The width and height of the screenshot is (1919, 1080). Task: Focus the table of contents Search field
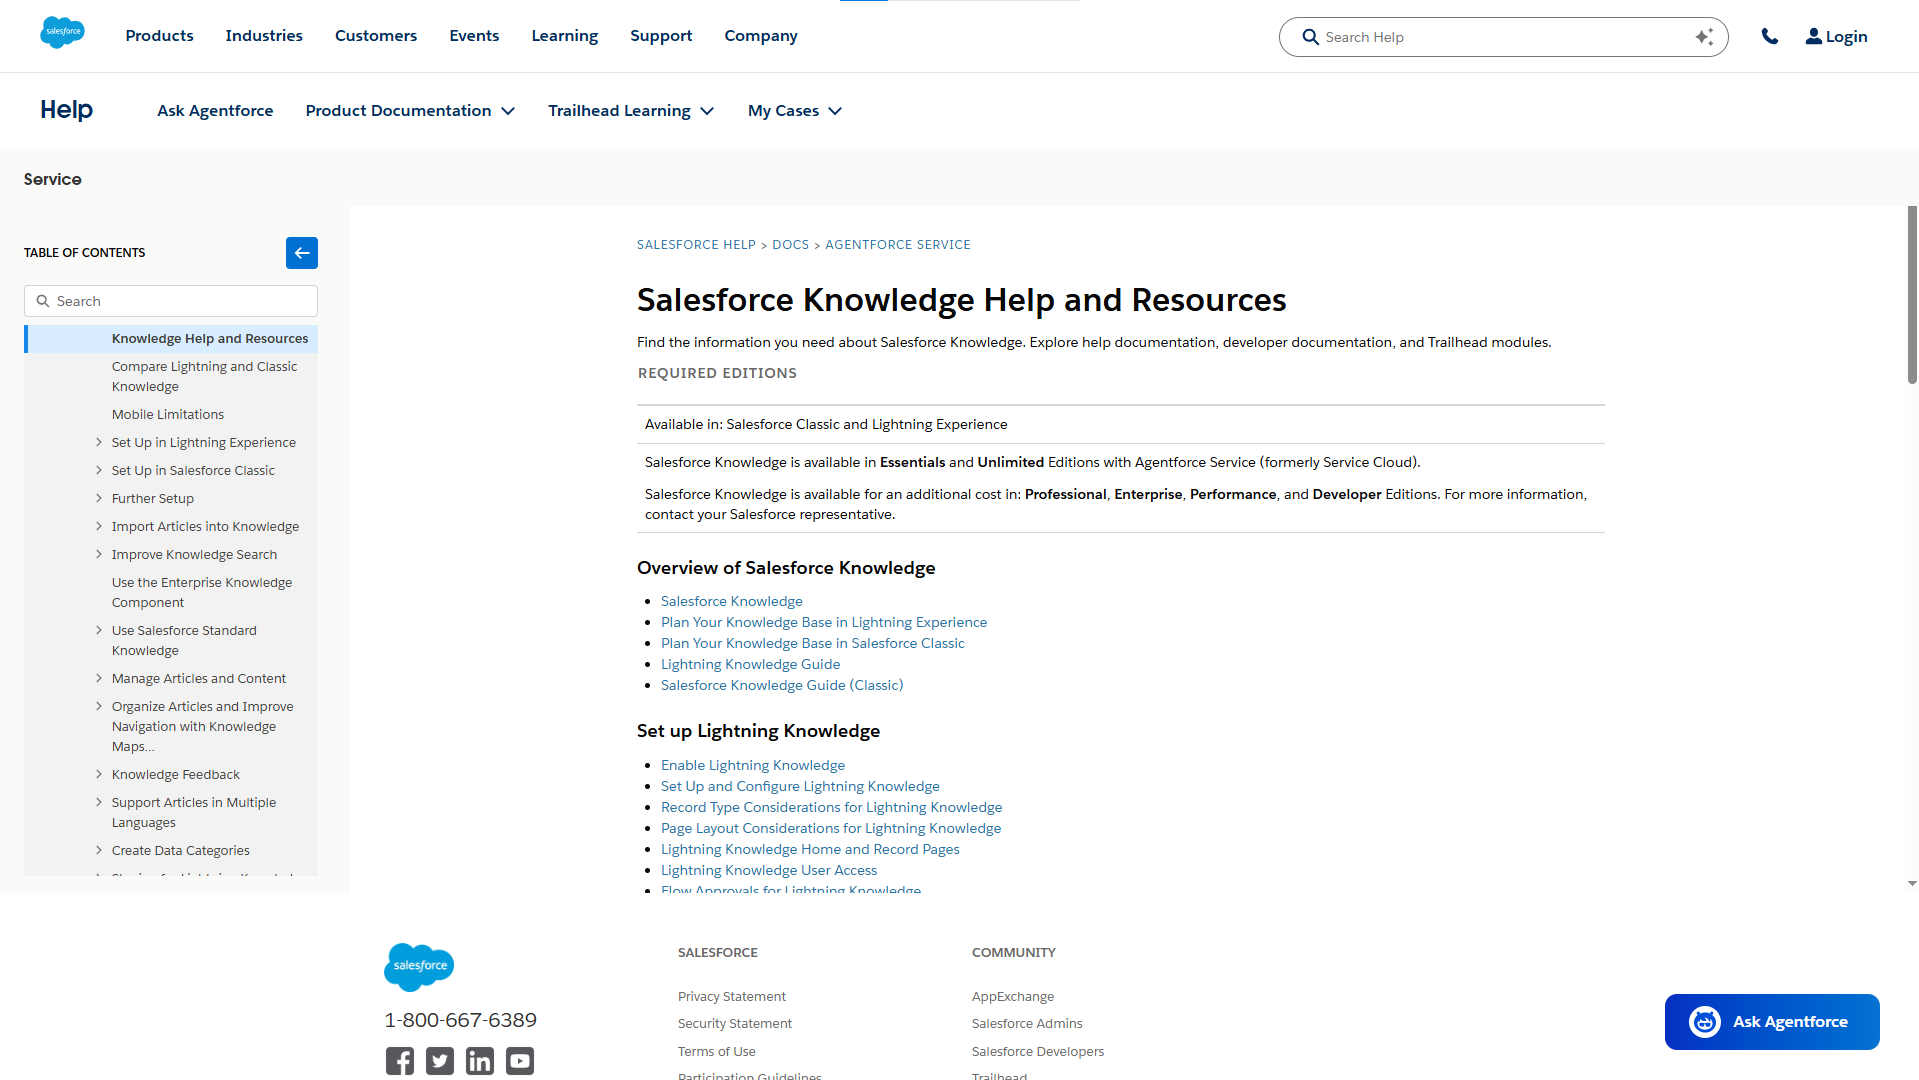(171, 301)
